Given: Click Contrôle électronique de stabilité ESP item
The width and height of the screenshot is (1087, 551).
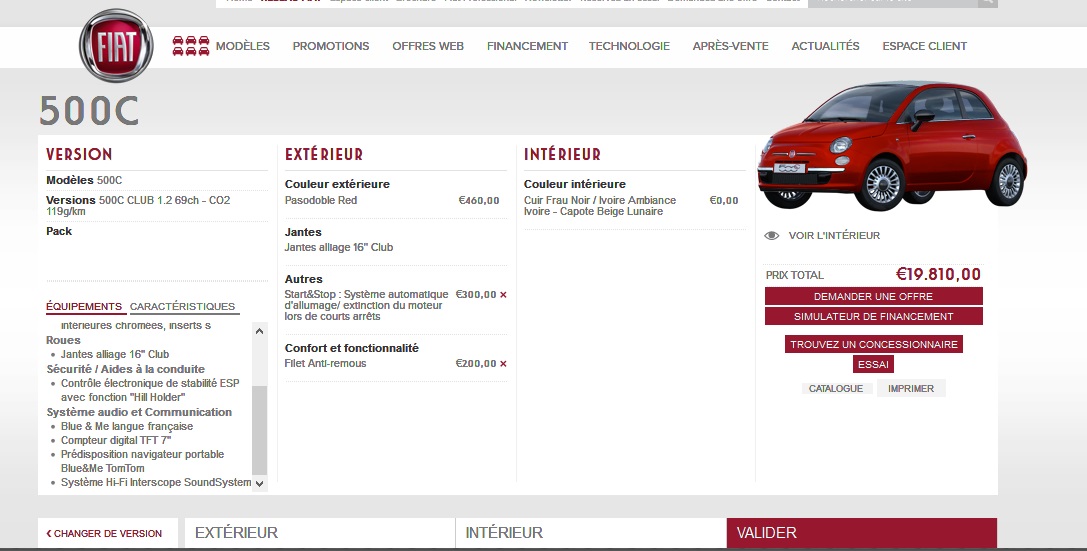Looking at the screenshot, I should point(150,390).
